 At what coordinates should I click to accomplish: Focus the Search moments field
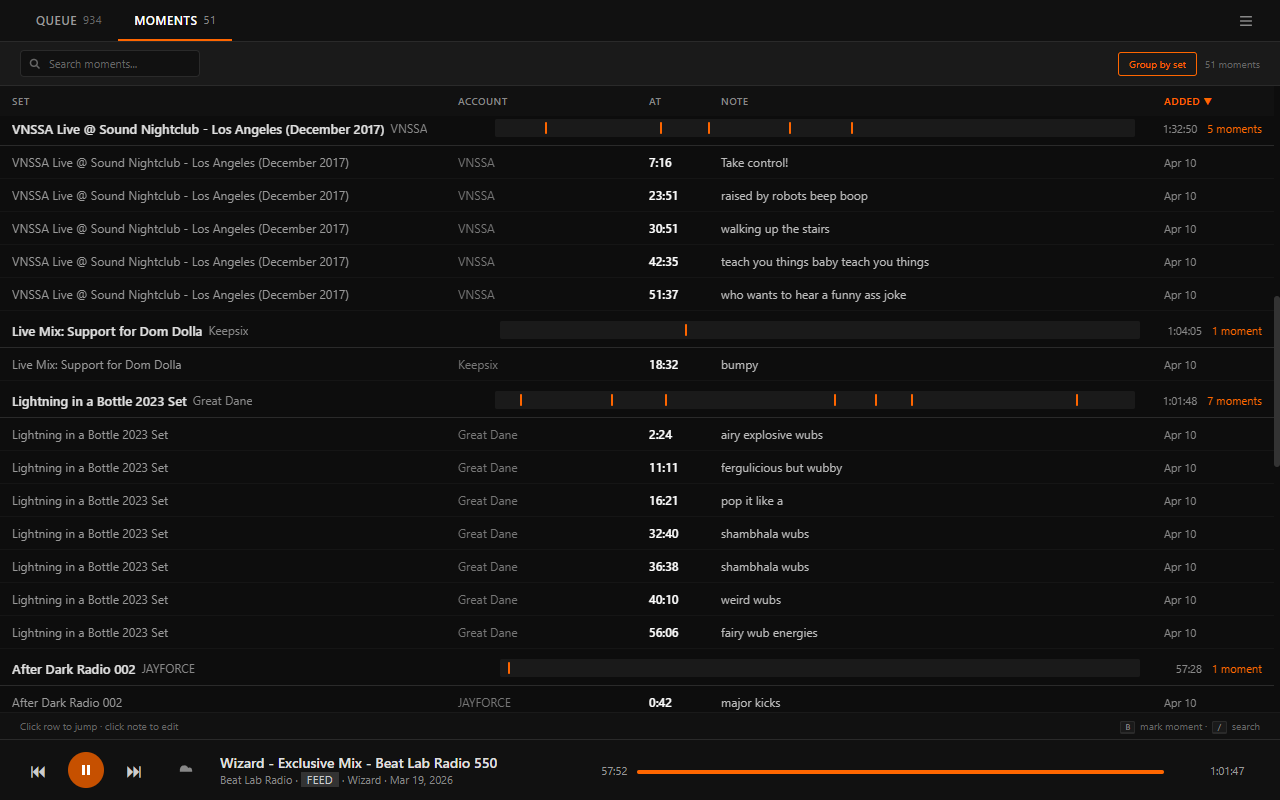pyautogui.click(x=110, y=64)
